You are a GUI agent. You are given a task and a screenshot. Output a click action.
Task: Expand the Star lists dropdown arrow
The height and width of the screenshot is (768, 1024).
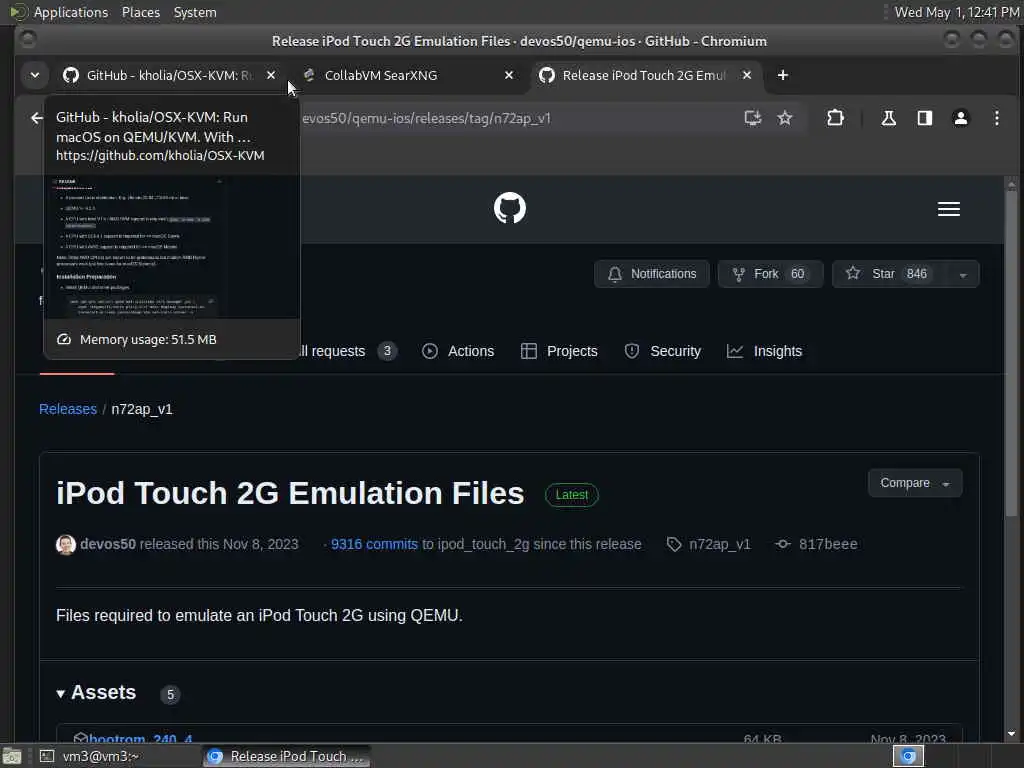(x=963, y=274)
